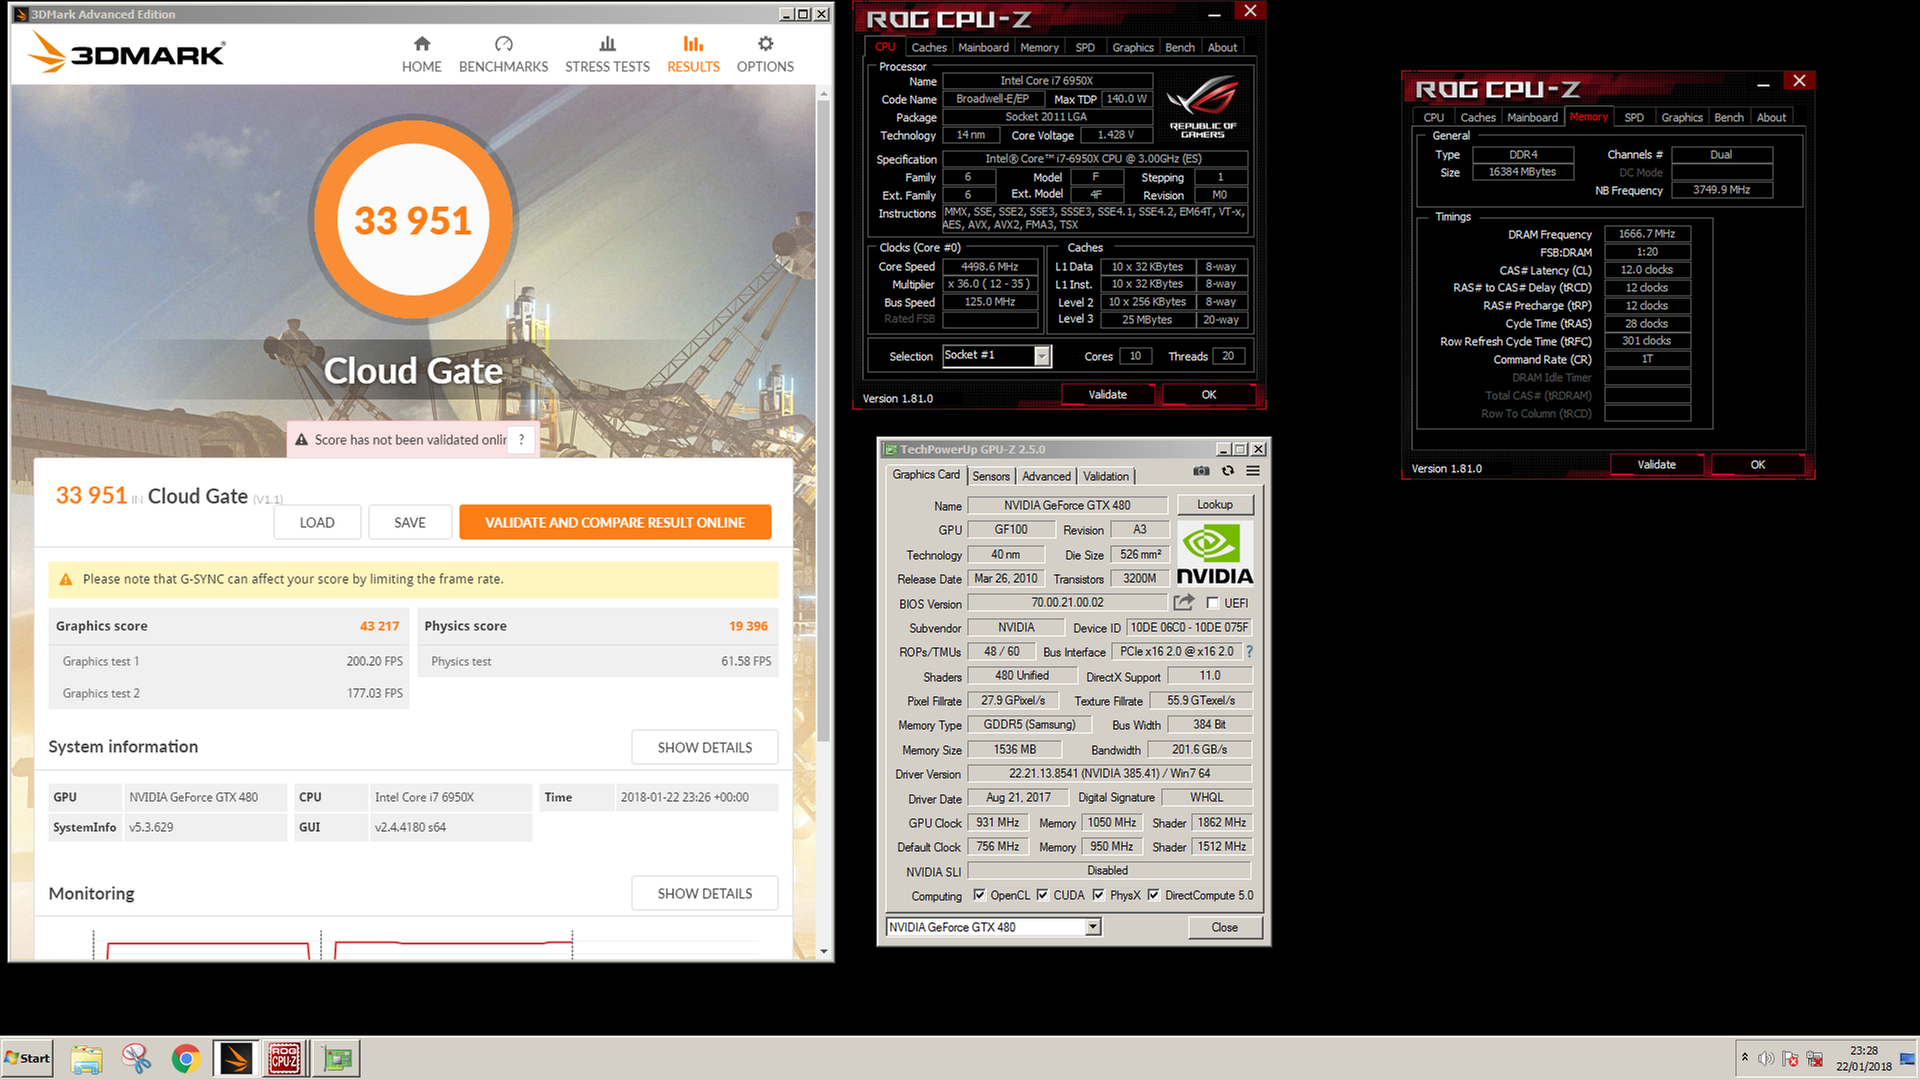Open the RESULTS section in 3DMark
The width and height of the screenshot is (1920, 1080).
[693, 55]
